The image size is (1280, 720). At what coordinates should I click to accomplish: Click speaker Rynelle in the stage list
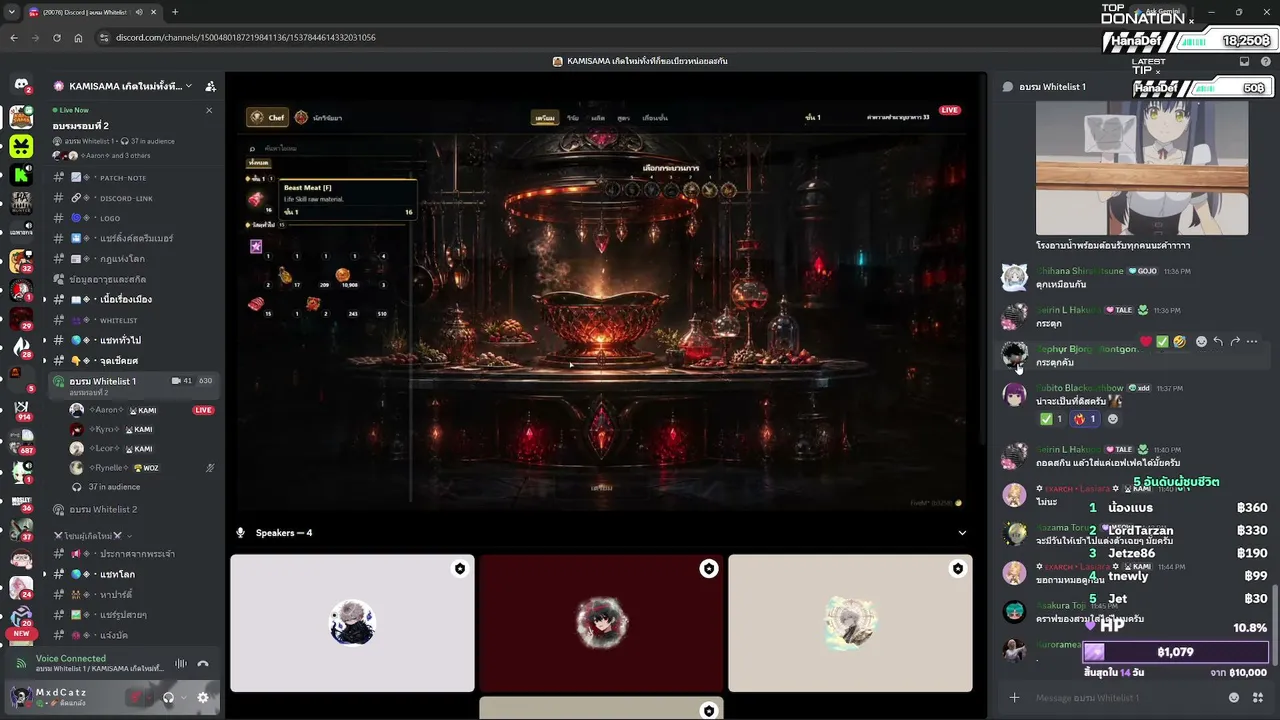pos(142,468)
